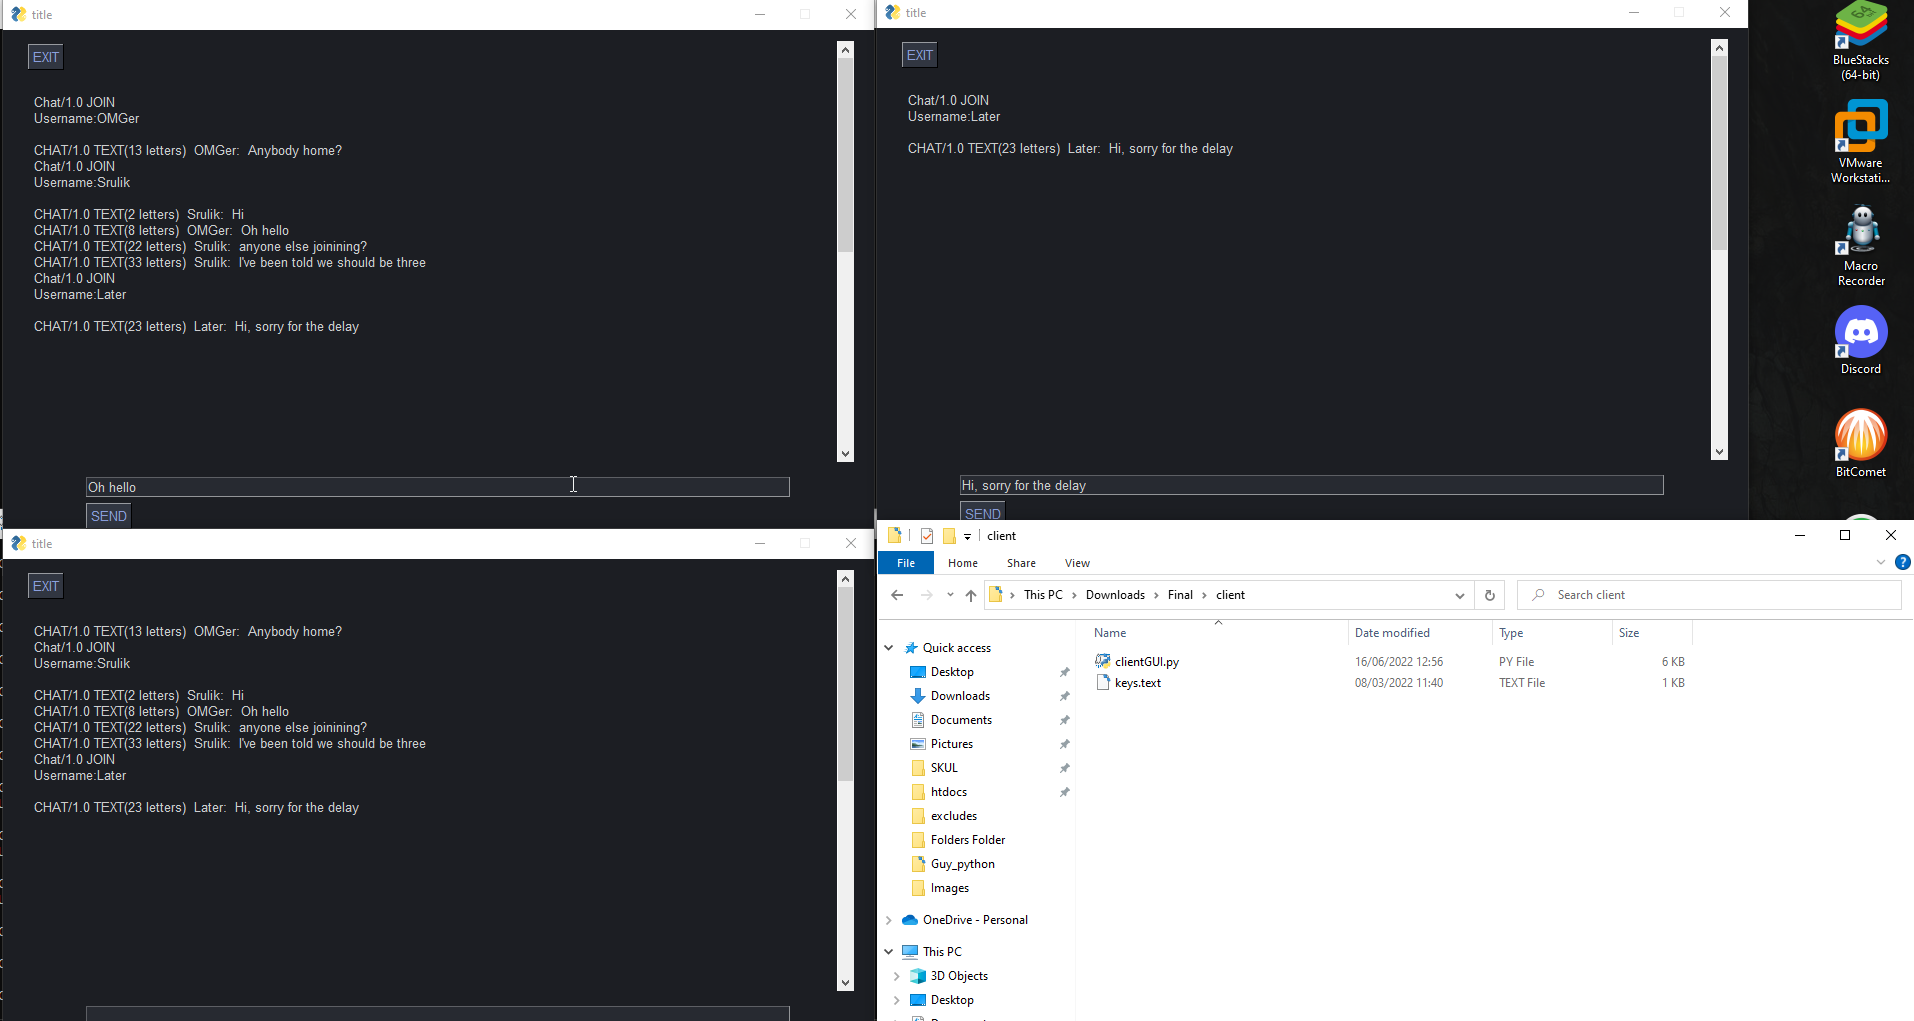Viewport: 1914px width, 1021px height.
Task: Launch Macro Recorder desktop icon
Action: click(1860, 246)
